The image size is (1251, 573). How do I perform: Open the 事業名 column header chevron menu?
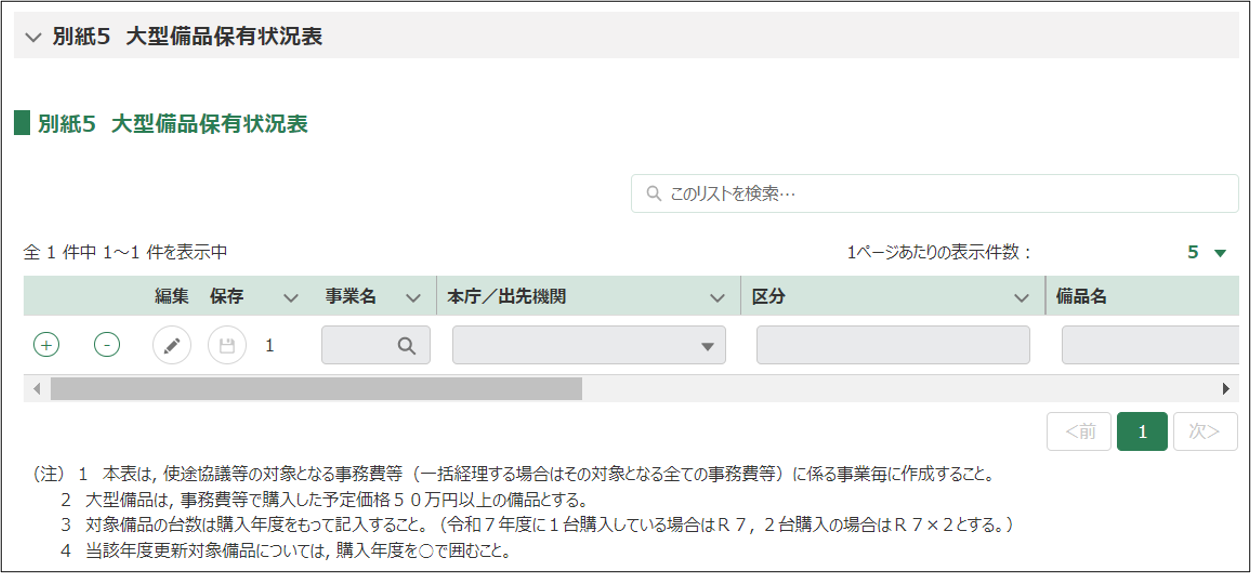413,297
